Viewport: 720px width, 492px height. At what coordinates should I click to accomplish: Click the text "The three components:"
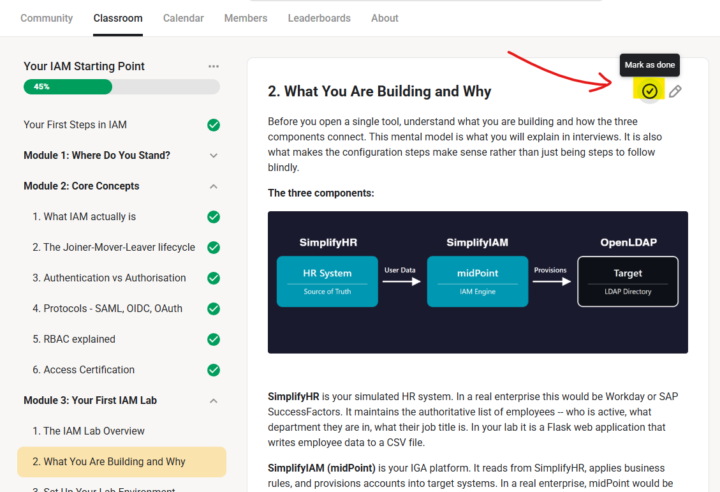click(x=321, y=193)
